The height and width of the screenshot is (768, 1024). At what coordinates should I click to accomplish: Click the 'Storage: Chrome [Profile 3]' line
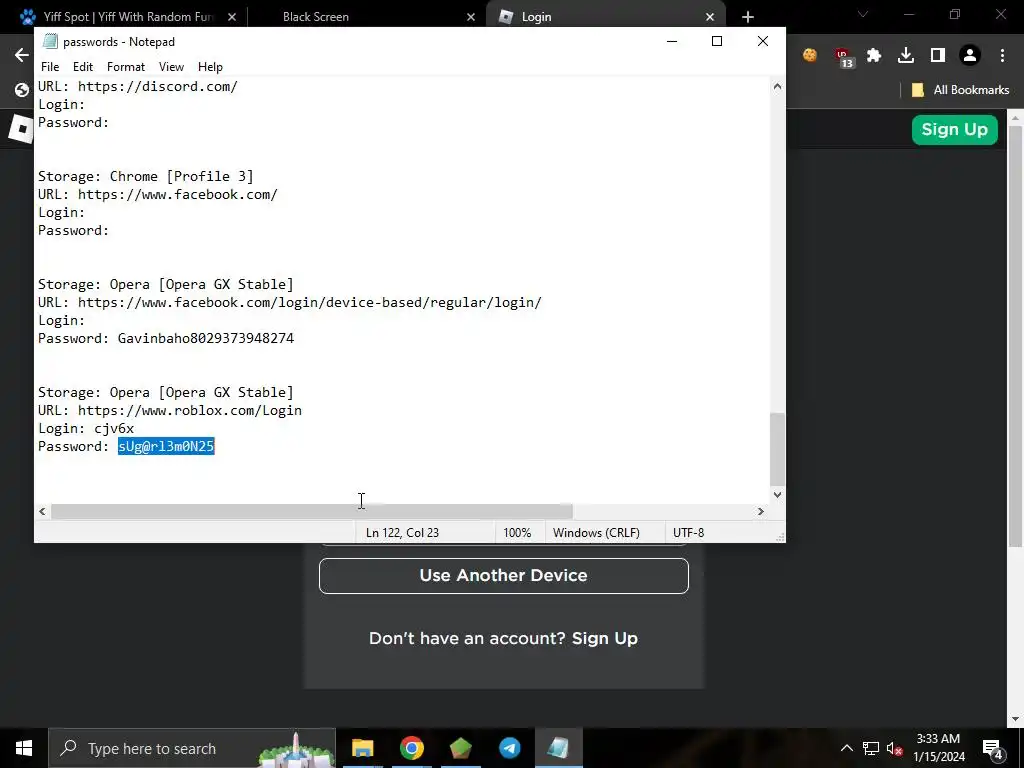146,176
